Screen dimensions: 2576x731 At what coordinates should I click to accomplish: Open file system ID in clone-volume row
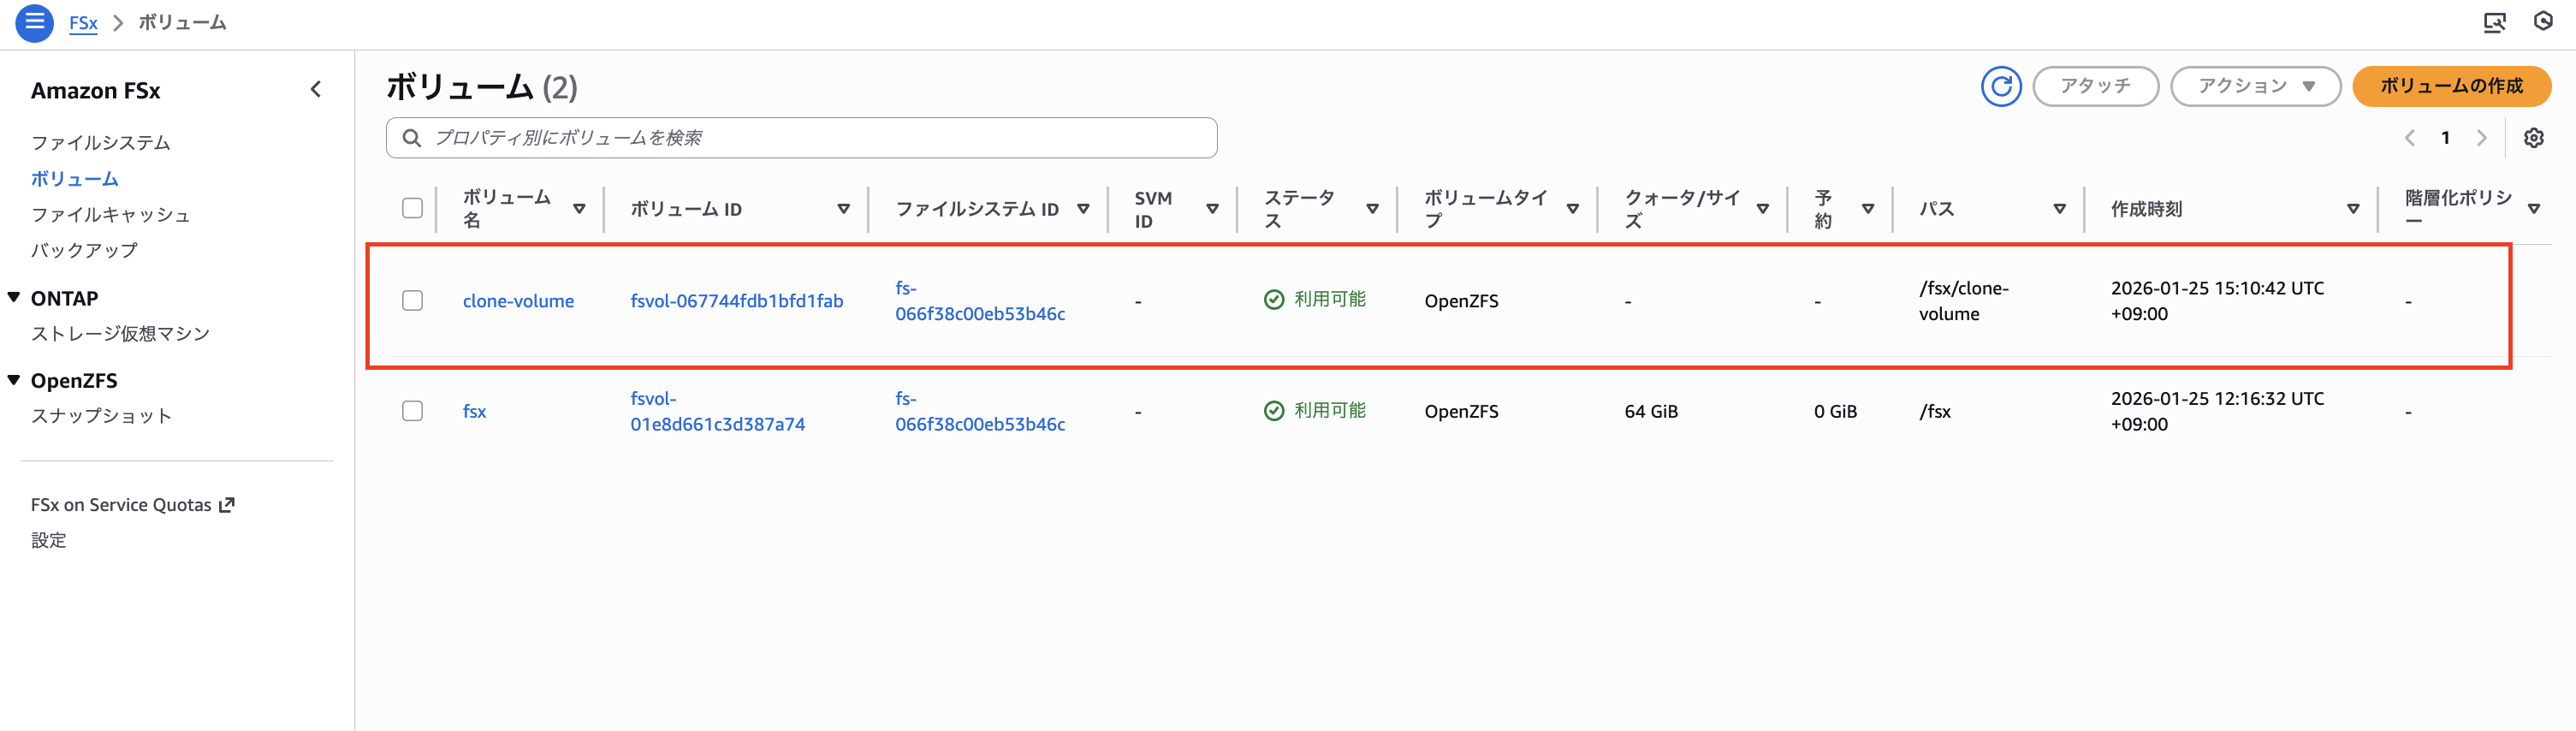[980, 301]
